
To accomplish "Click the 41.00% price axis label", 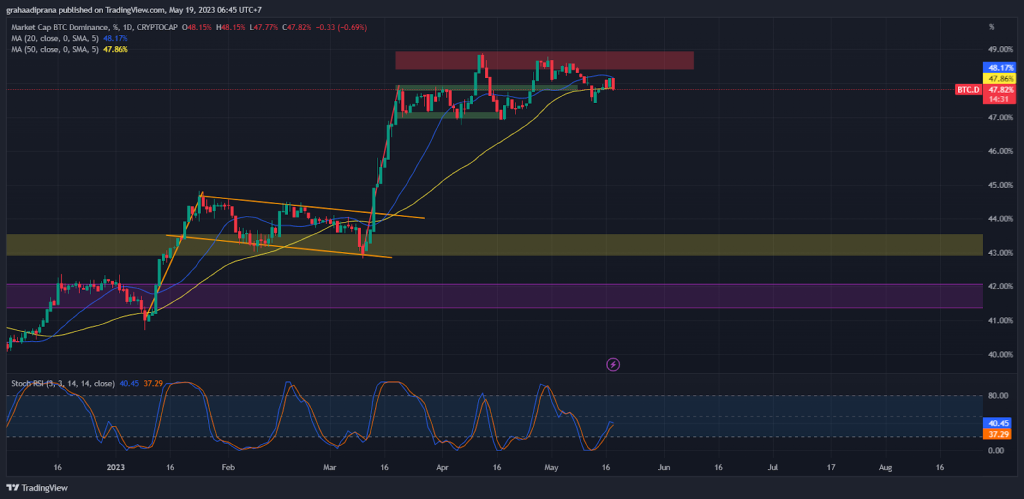I will click(1000, 321).
